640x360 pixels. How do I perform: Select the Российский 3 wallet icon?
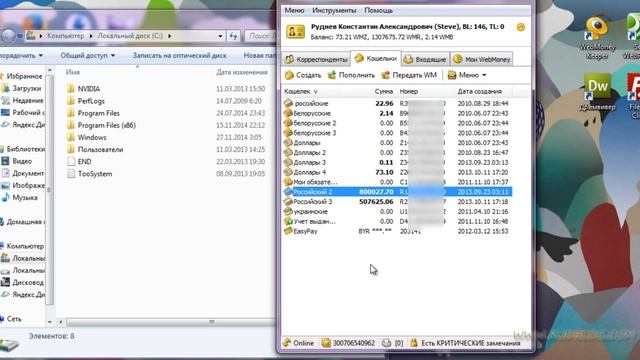point(289,201)
